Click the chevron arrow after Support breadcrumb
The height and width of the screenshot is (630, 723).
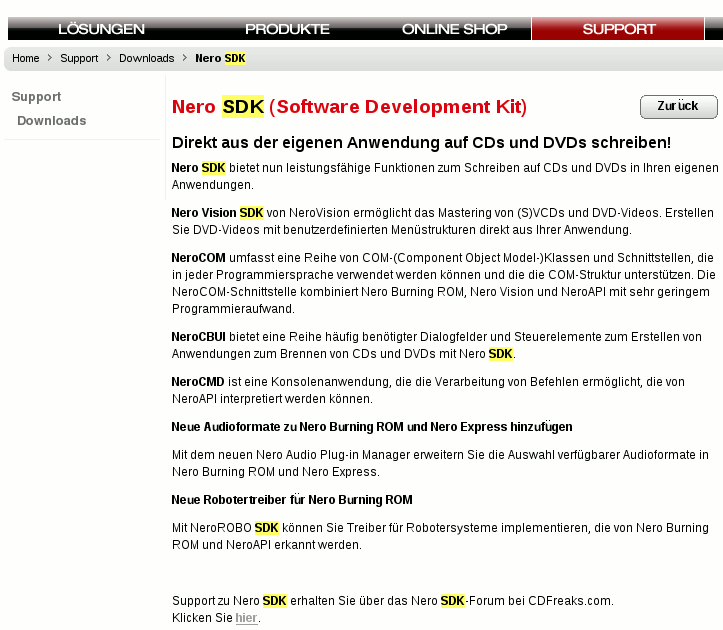coord(109,58)
